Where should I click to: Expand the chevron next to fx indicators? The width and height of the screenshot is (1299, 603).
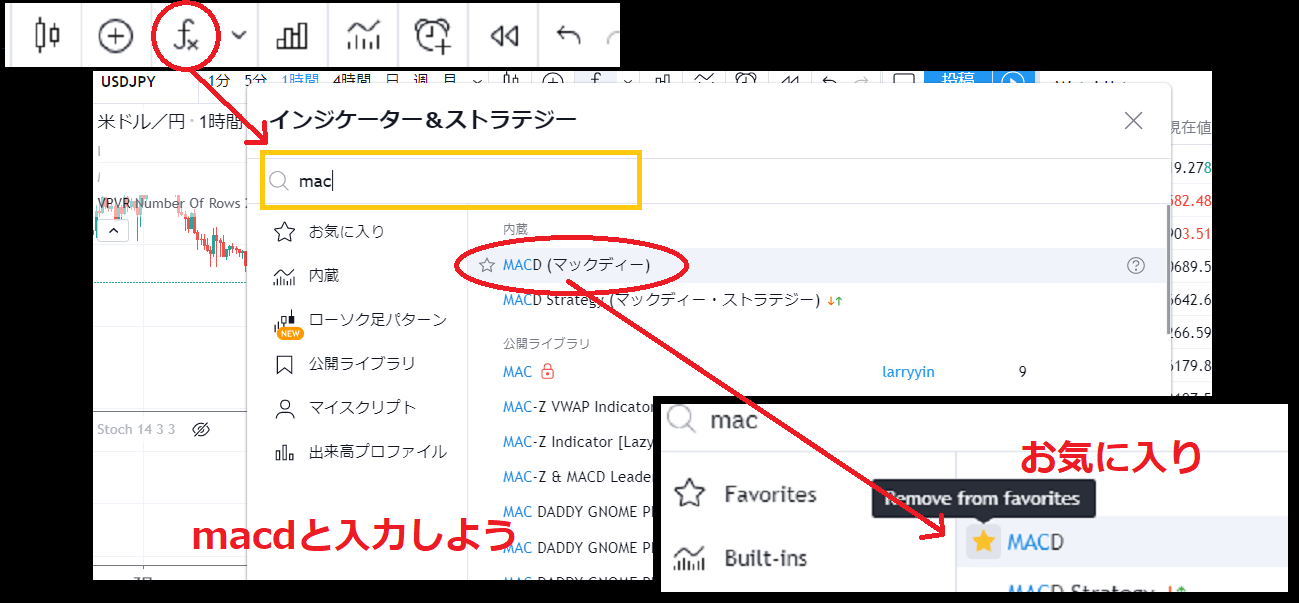coord(239,35)
